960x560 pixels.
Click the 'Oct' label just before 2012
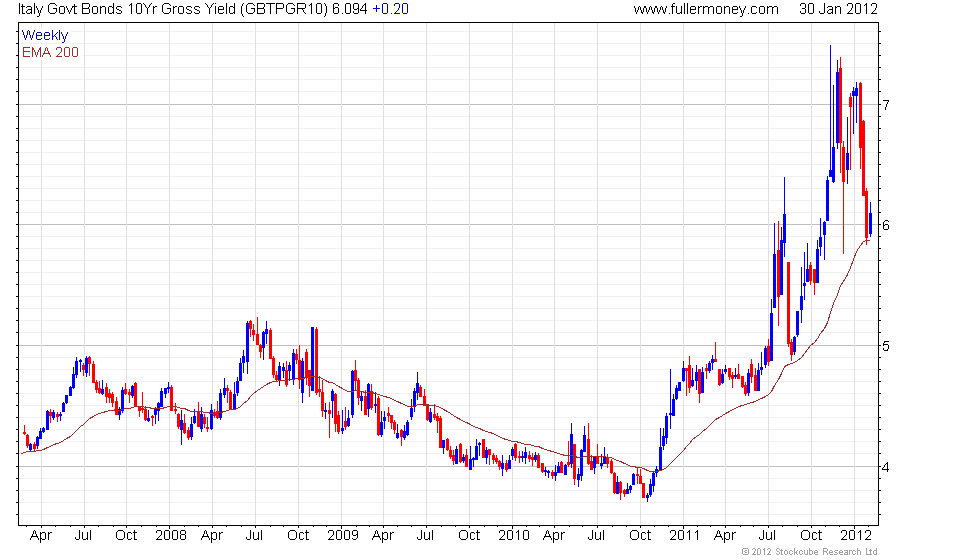pos(811,535)
